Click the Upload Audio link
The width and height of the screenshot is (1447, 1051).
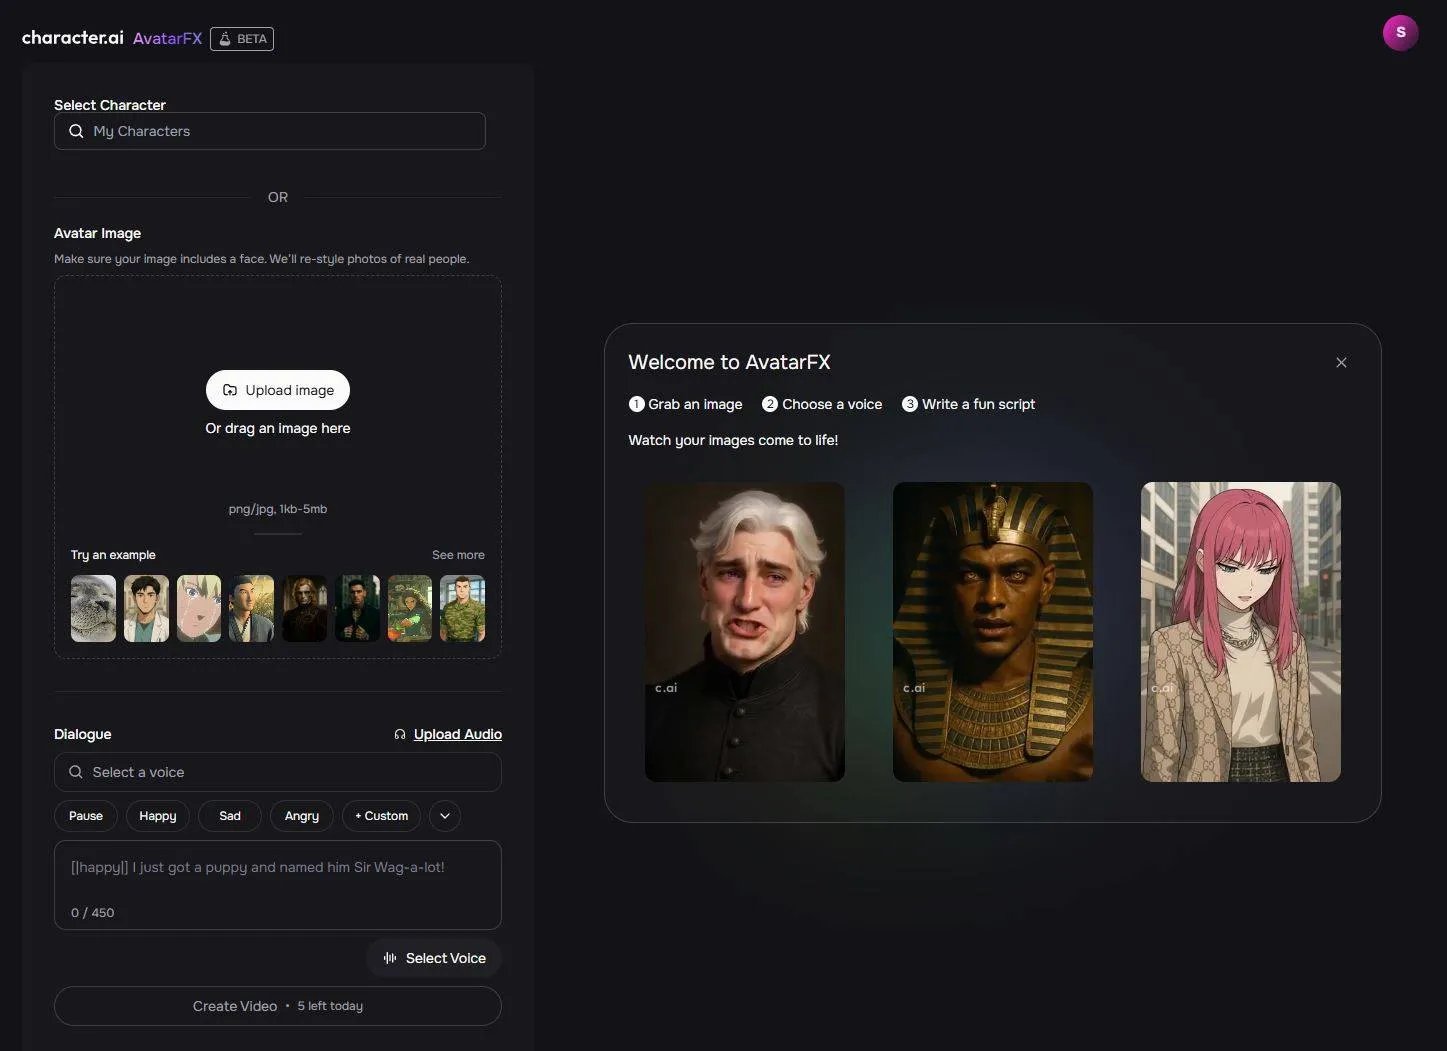click(448, 734)
